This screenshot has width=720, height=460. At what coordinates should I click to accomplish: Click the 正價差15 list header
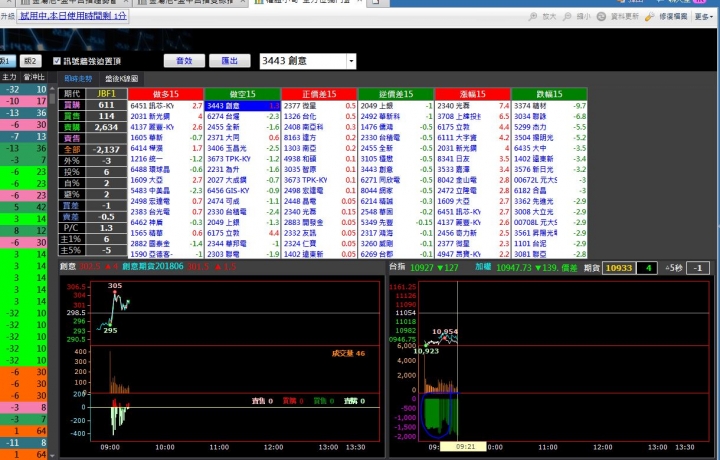[x=319, y=94]
